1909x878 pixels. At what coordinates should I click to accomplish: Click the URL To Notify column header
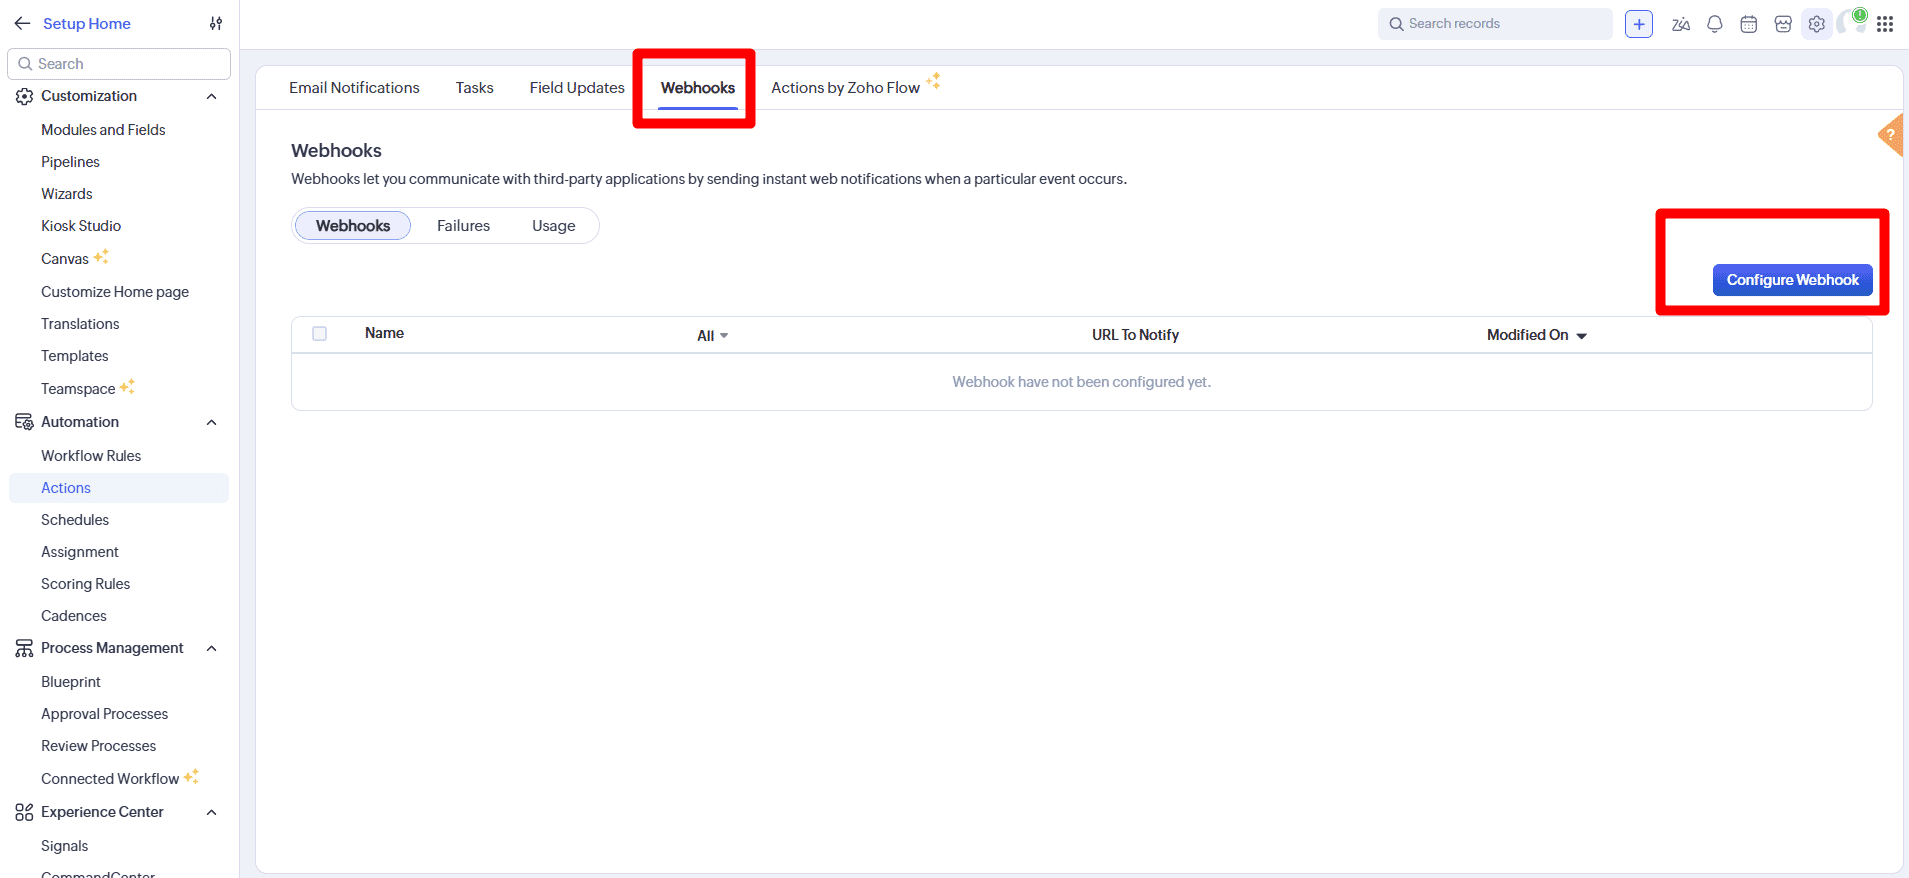pos(1135,335)
